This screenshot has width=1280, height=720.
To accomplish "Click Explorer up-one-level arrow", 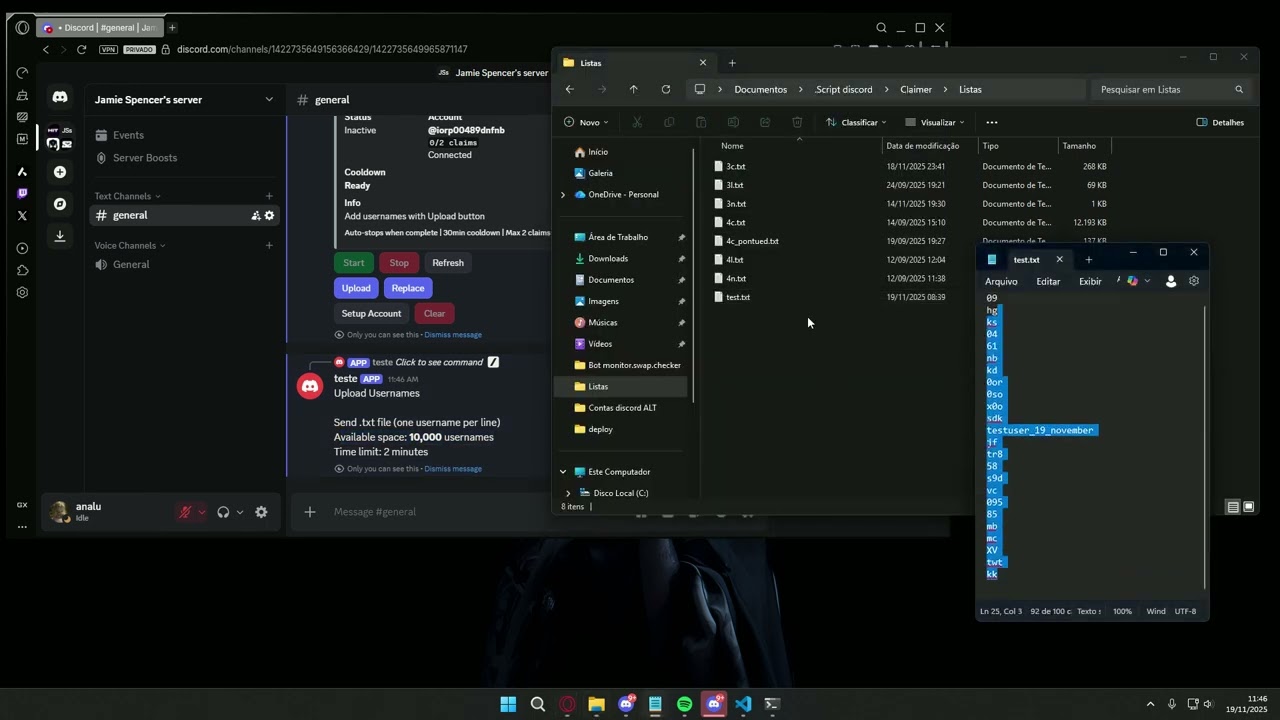I will coord(633,89).
